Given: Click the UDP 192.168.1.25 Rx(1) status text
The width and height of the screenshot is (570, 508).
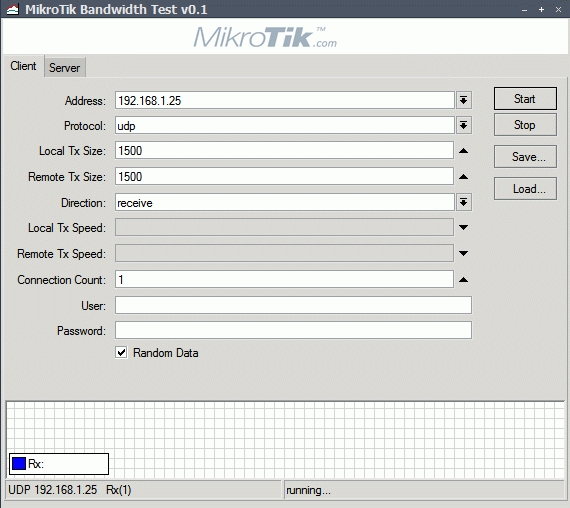Looking at the screenshot, I should click(70, 490).
